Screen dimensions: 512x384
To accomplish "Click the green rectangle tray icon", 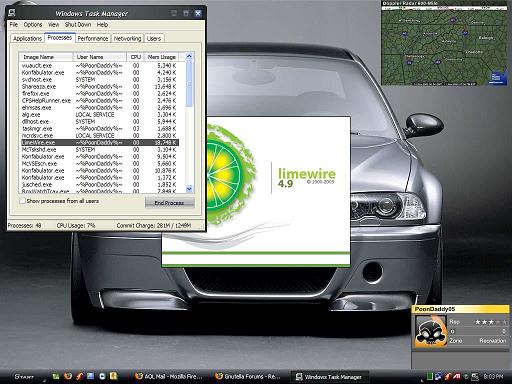I will click(x=430, y=376).
